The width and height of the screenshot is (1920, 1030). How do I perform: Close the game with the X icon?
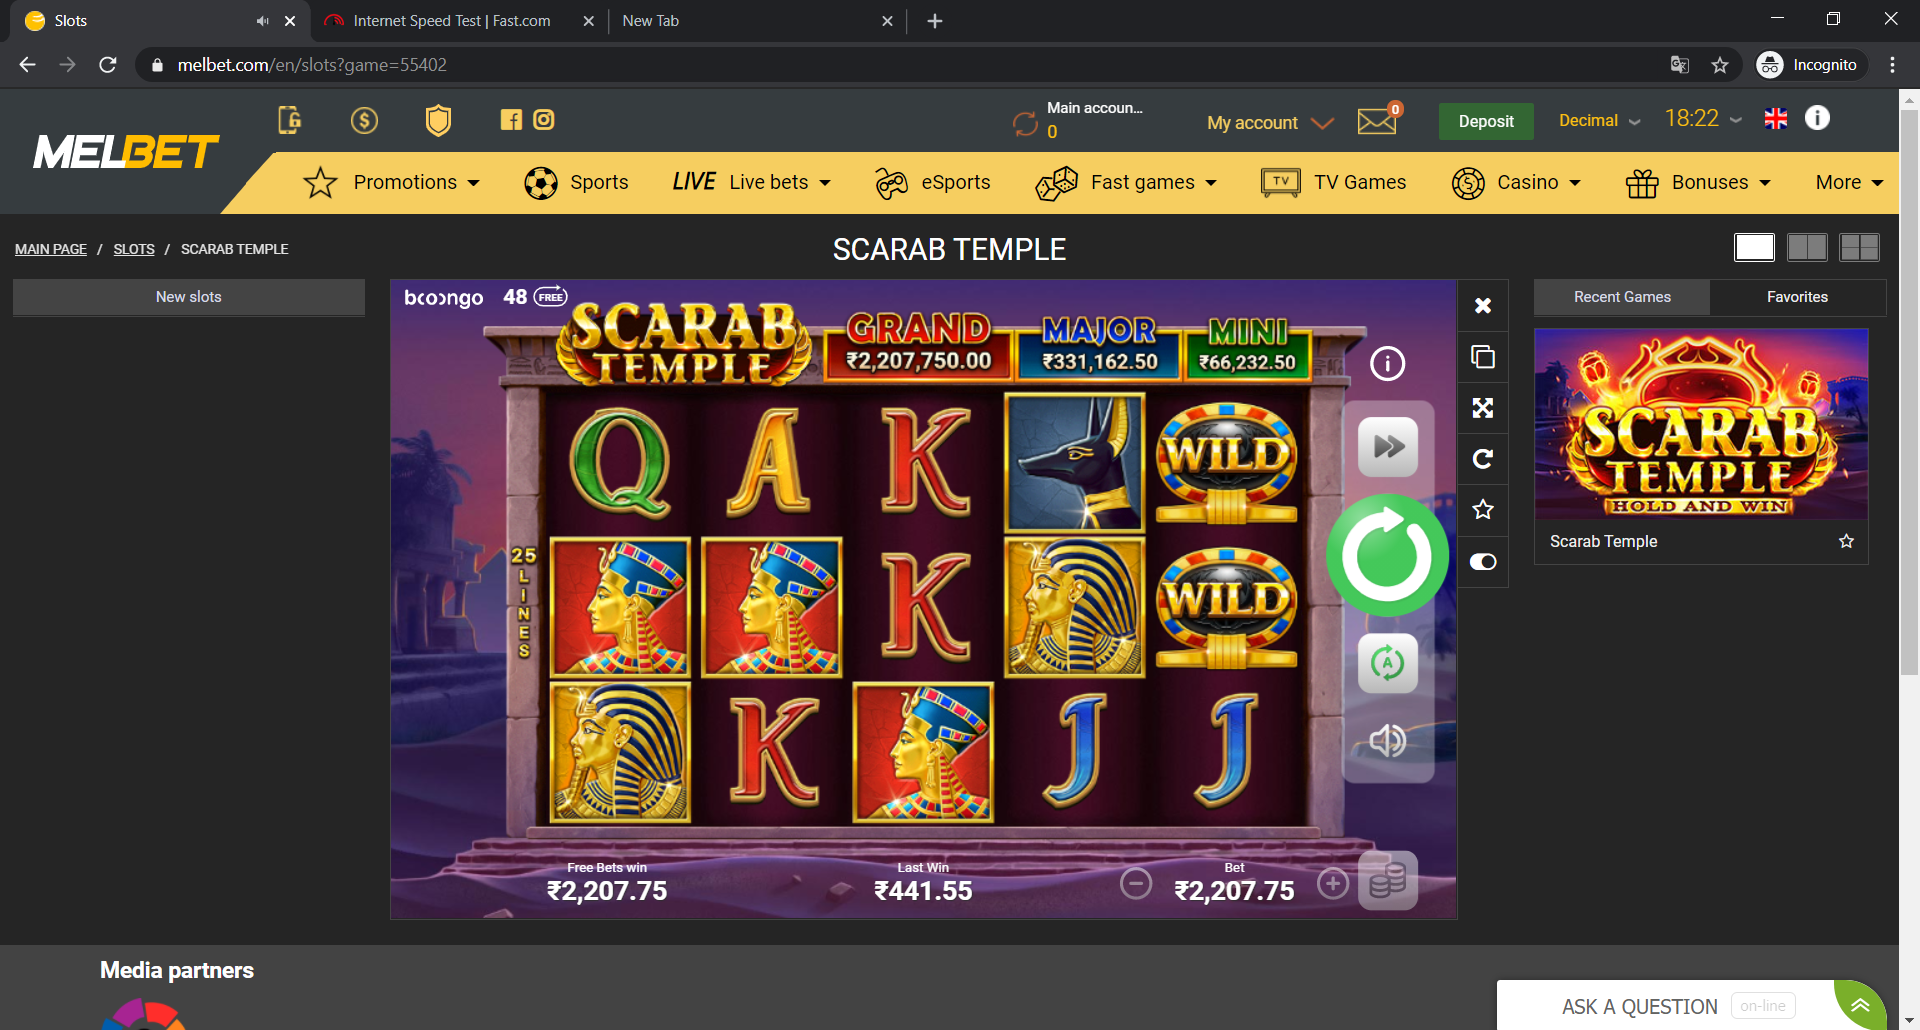(x=1483, y=306)
